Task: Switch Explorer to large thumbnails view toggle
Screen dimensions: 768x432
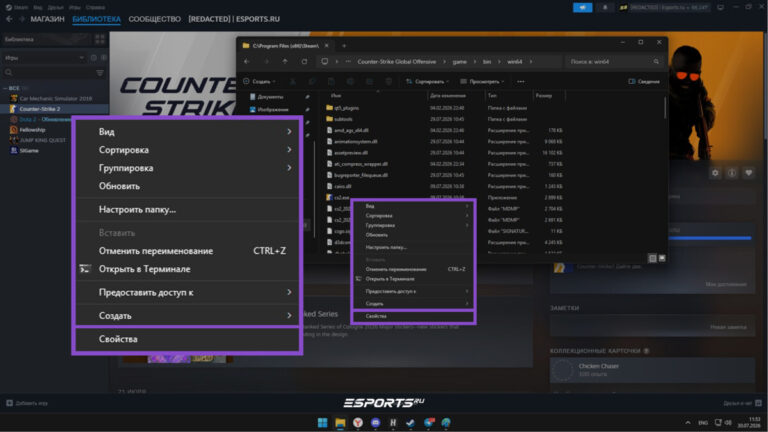Action: pyautogui.click(x=662, y=258)
